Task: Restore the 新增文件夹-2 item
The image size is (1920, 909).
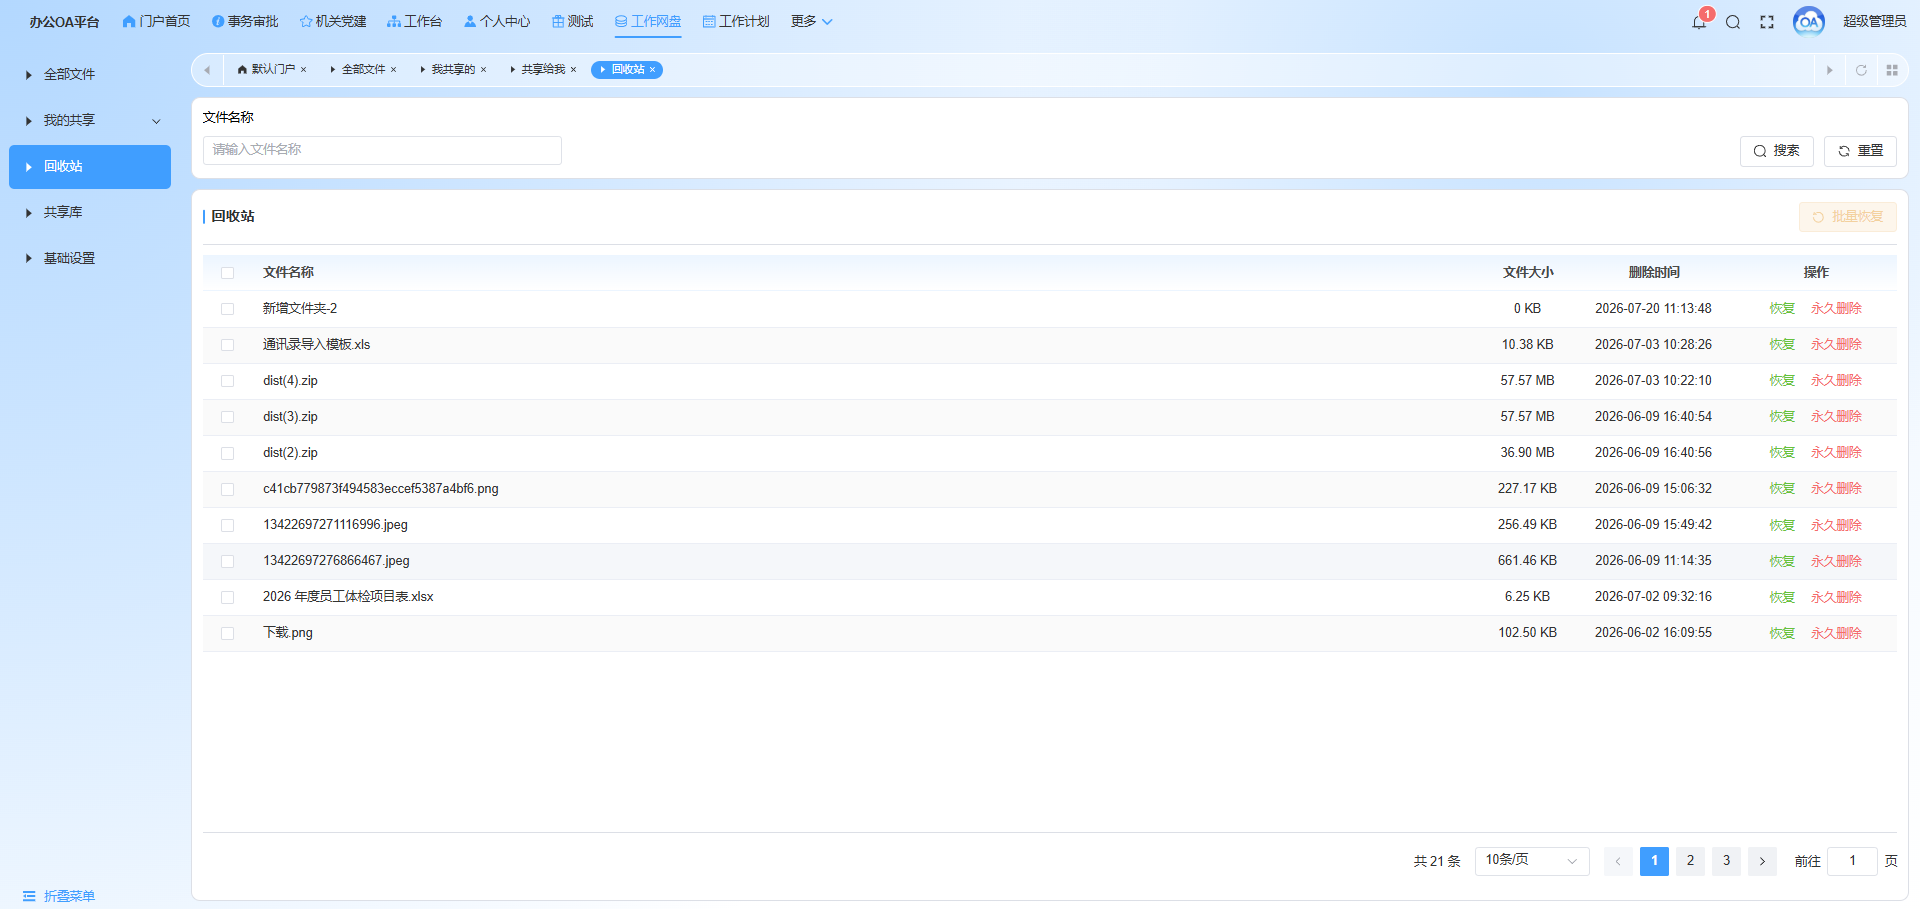Action: (1782, 309)
